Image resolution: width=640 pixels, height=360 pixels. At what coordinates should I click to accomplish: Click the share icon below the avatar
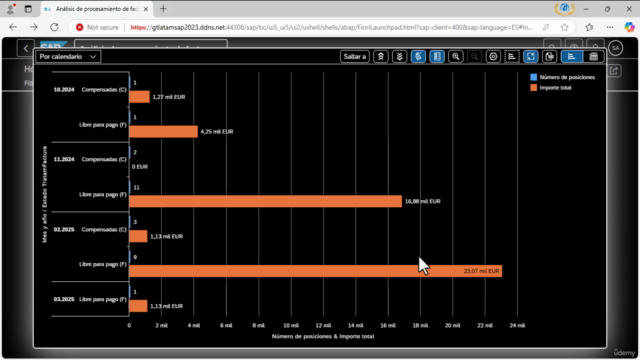pos(614,71)
